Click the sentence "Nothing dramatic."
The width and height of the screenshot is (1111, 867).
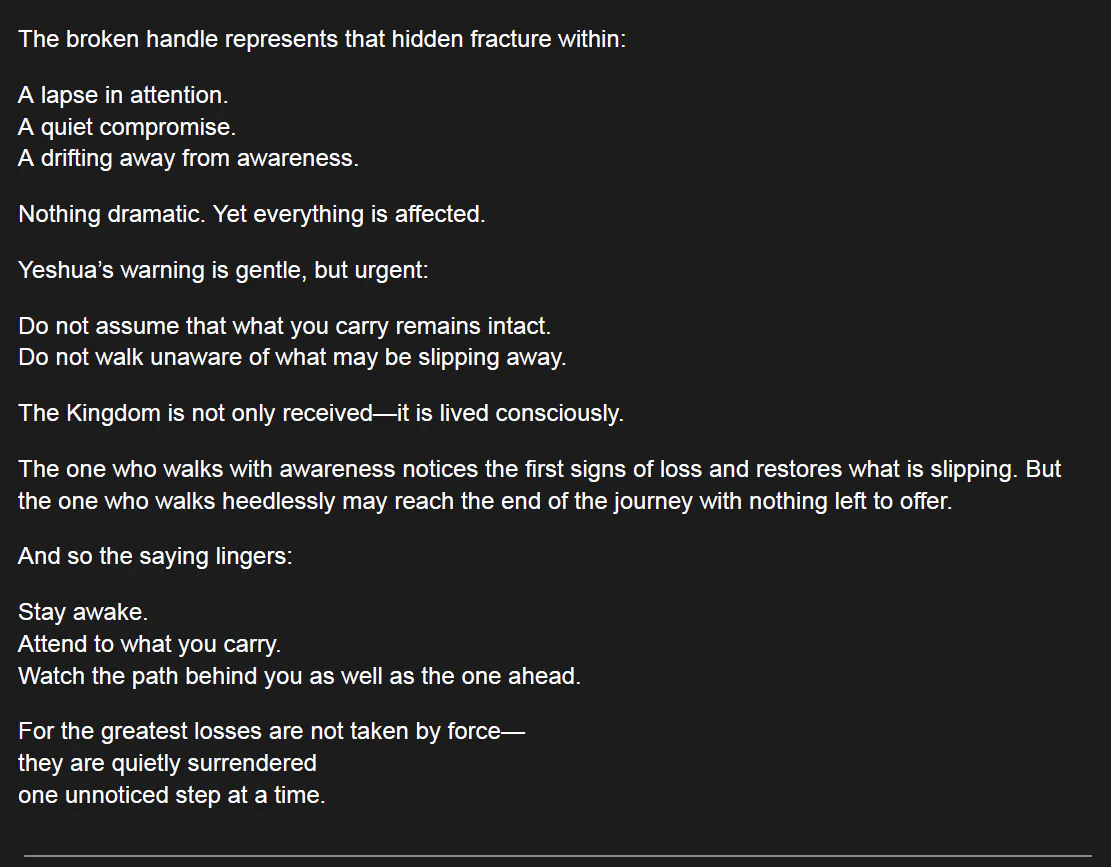pyautogui.click(x=112, y=215)
